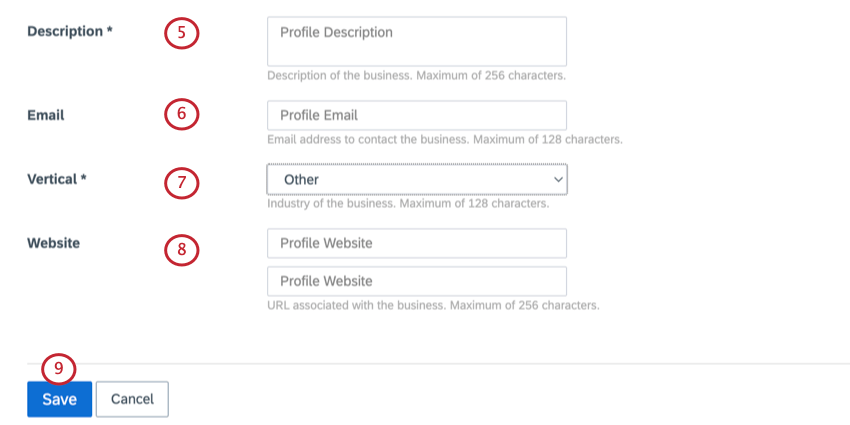850x425 pixels.
Task: Click the Email field label
Action: click(46, 115)
